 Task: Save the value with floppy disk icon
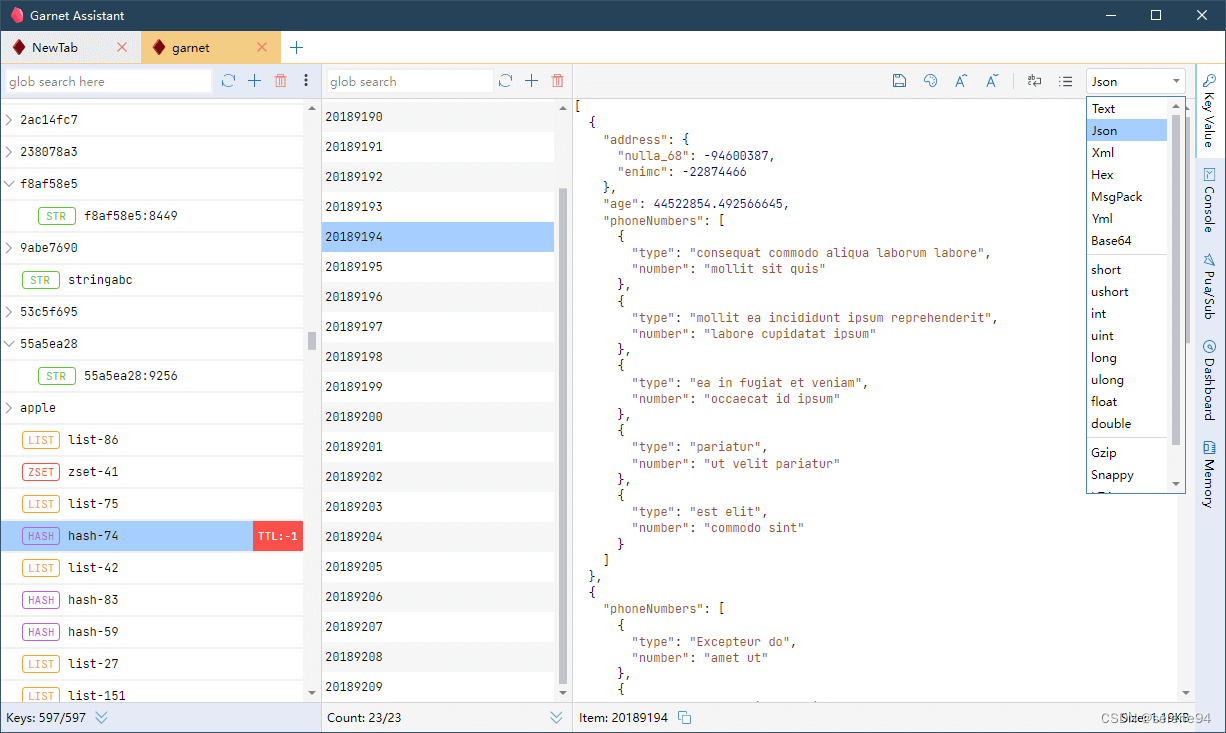click(x=899, y=81)
